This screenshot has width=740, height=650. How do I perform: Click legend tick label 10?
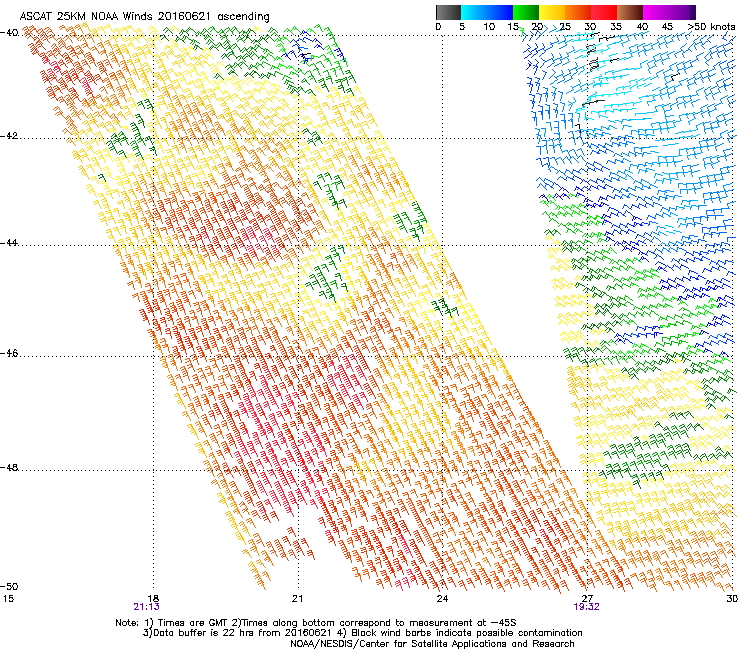coord(489,27)
